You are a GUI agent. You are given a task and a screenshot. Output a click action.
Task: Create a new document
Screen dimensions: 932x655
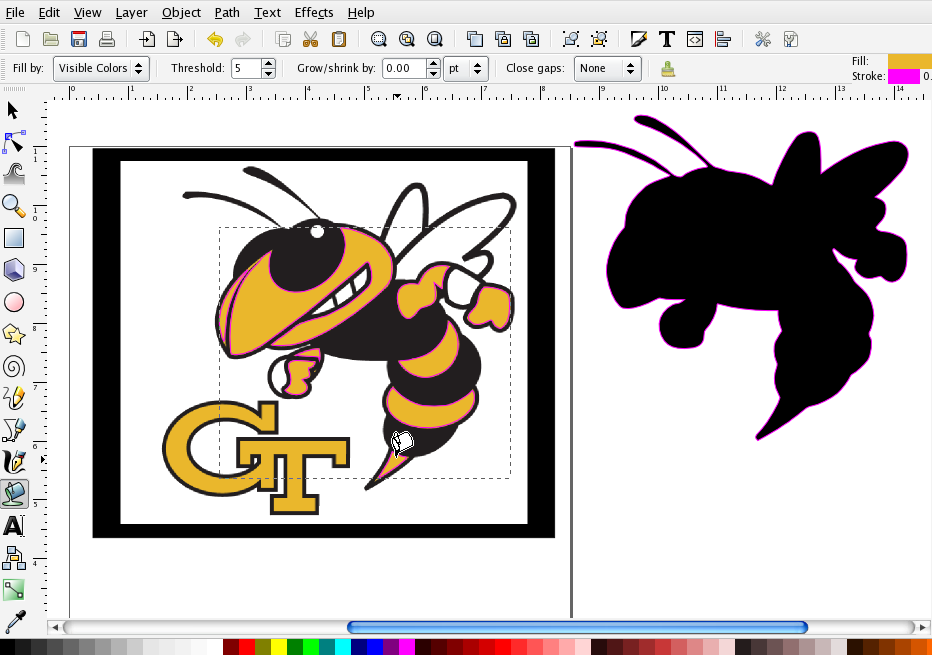[23, 39]
